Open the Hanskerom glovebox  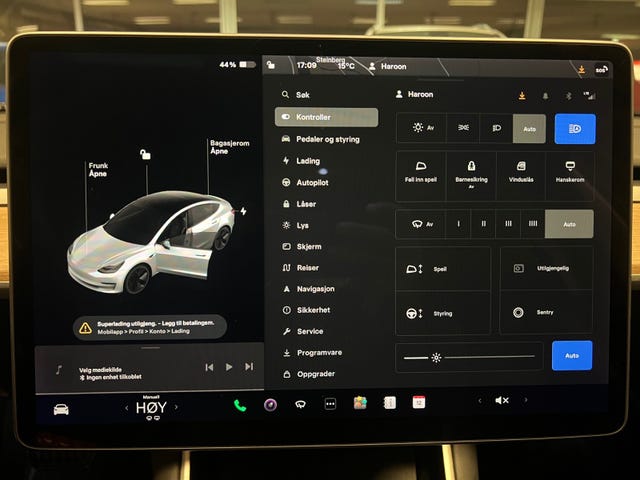pos(570,176)
